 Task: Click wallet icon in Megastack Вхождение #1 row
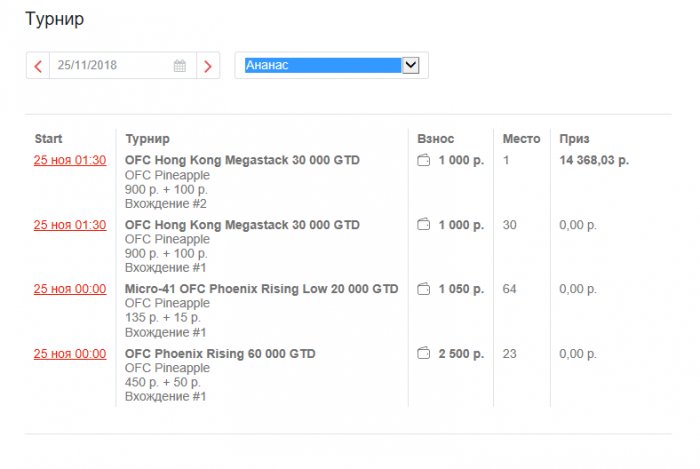tap(423, 225)
